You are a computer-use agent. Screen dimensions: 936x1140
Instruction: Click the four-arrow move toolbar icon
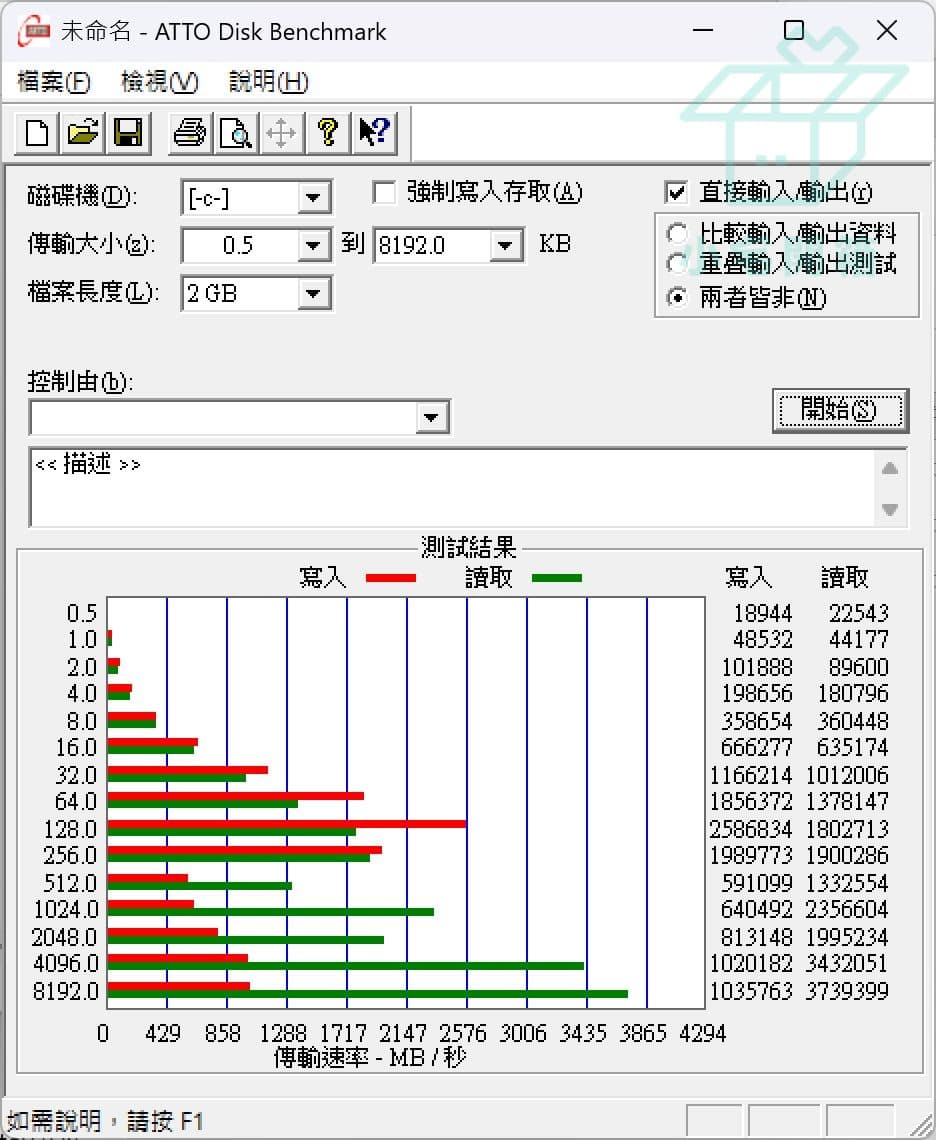[281, 133]
